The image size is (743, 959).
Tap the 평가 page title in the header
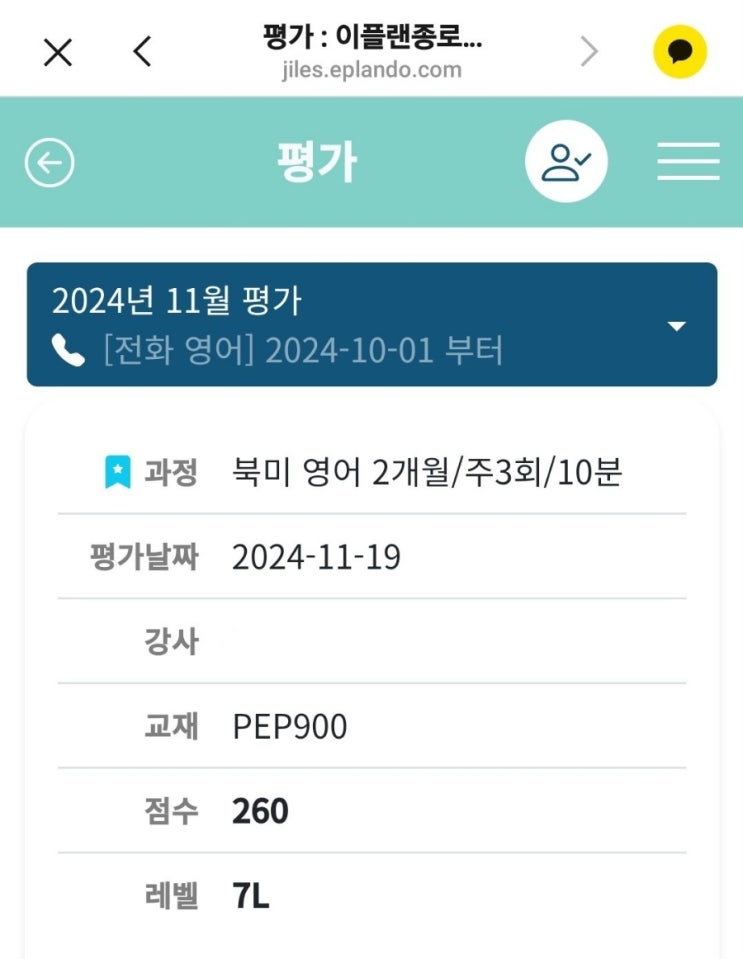coord(317,162)
